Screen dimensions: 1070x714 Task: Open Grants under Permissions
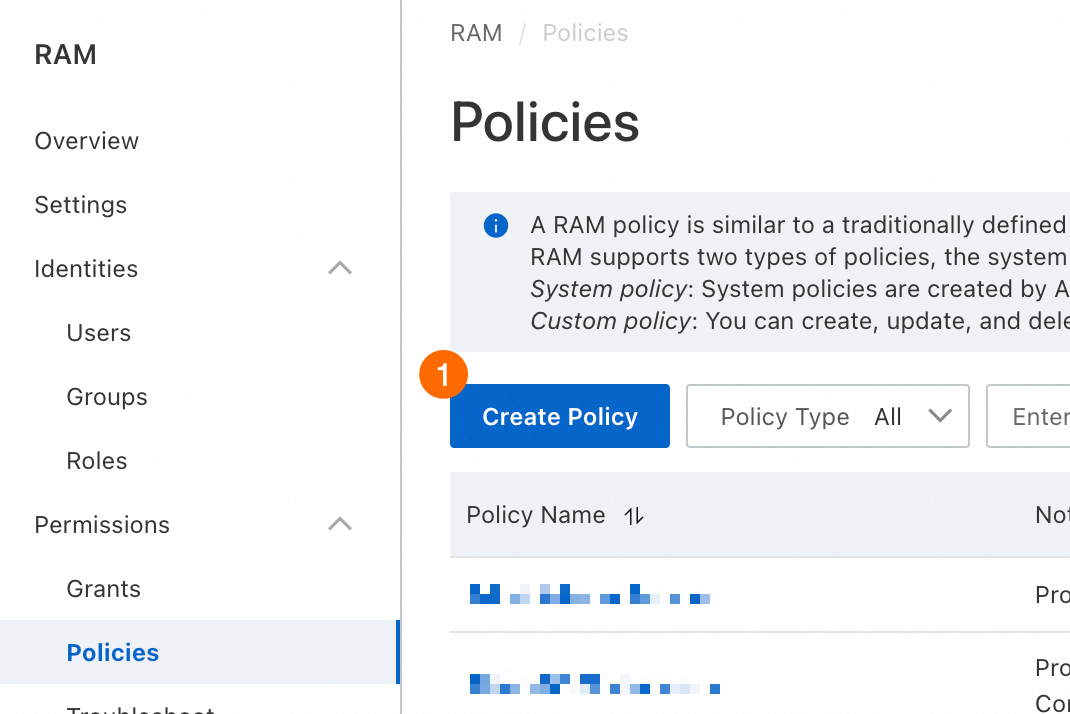click(x=104, y=589)
